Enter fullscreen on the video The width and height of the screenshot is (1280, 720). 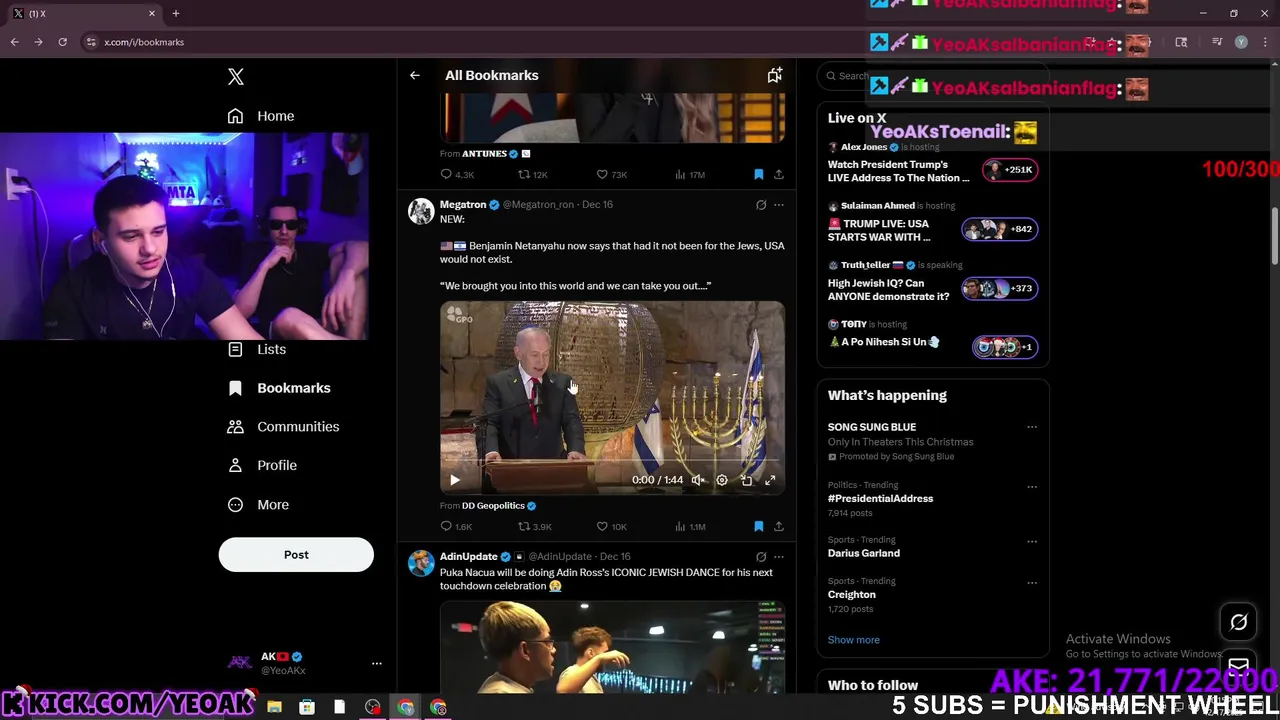tap(770, 480)
